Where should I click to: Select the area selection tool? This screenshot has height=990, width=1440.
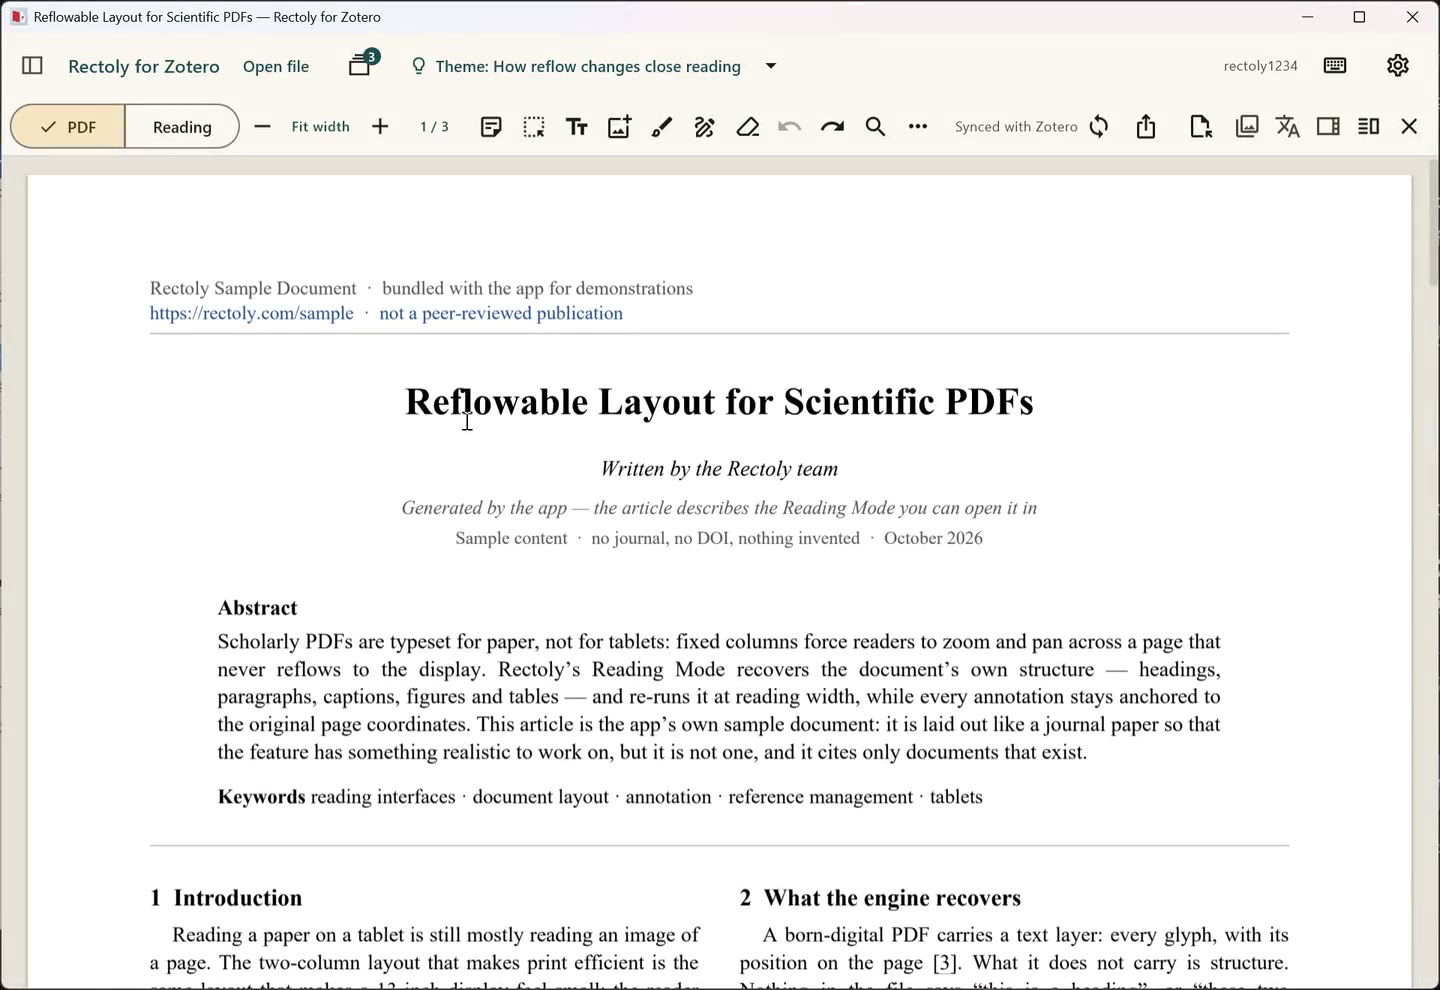coord(534,127)
